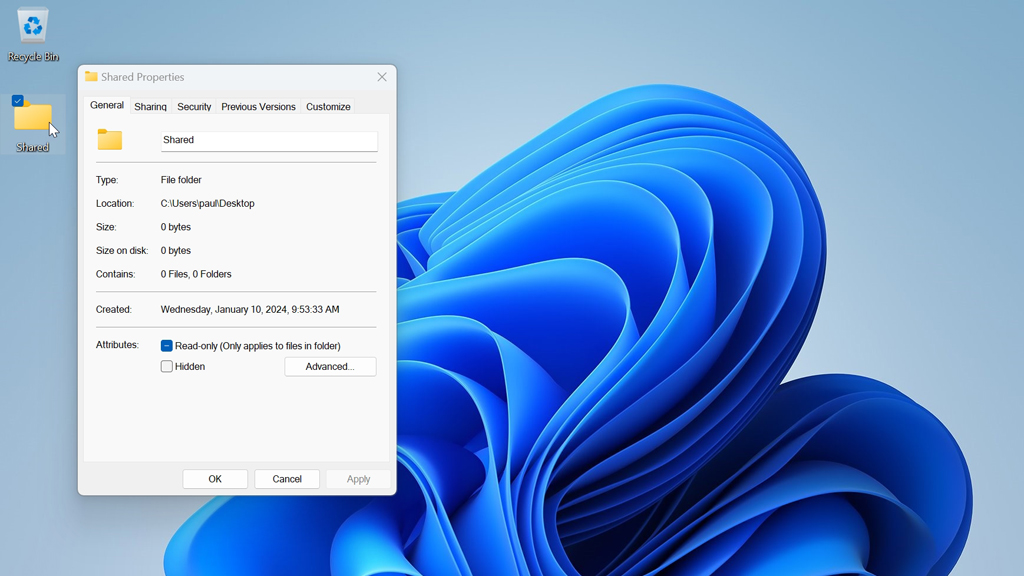Toggle the Read-only attribute checkbox
The width and height of the screenshot is (1024, 576).
[x=167, y=346]
